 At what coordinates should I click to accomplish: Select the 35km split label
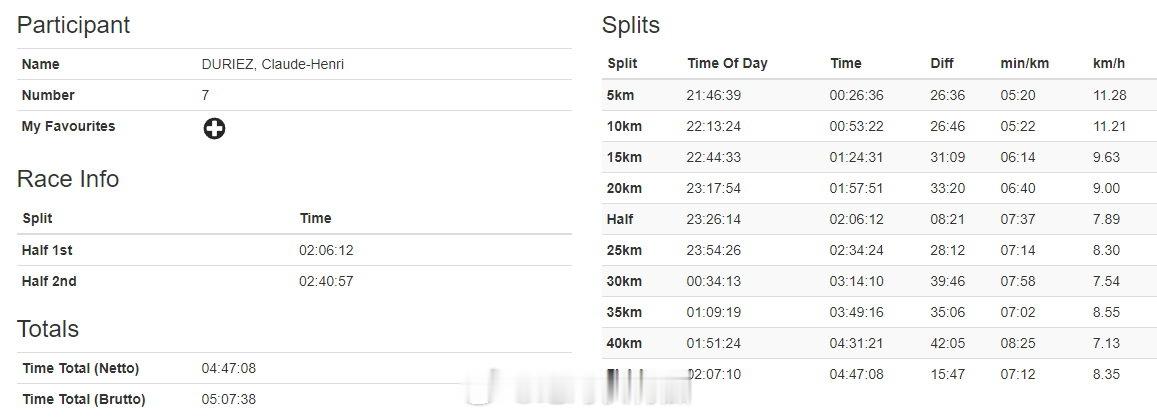point(624,312)
